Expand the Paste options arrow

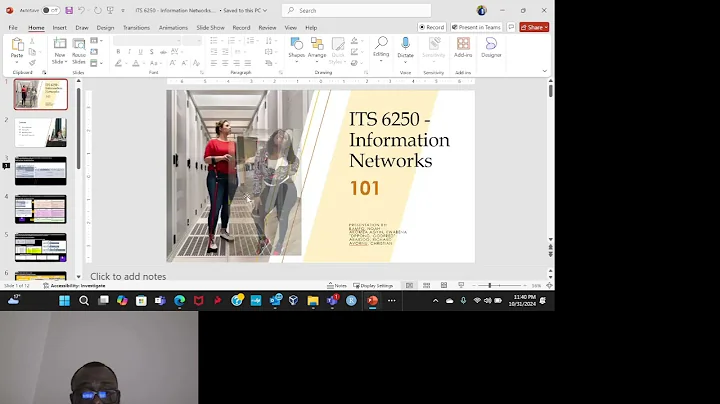[x=17, y=62]
